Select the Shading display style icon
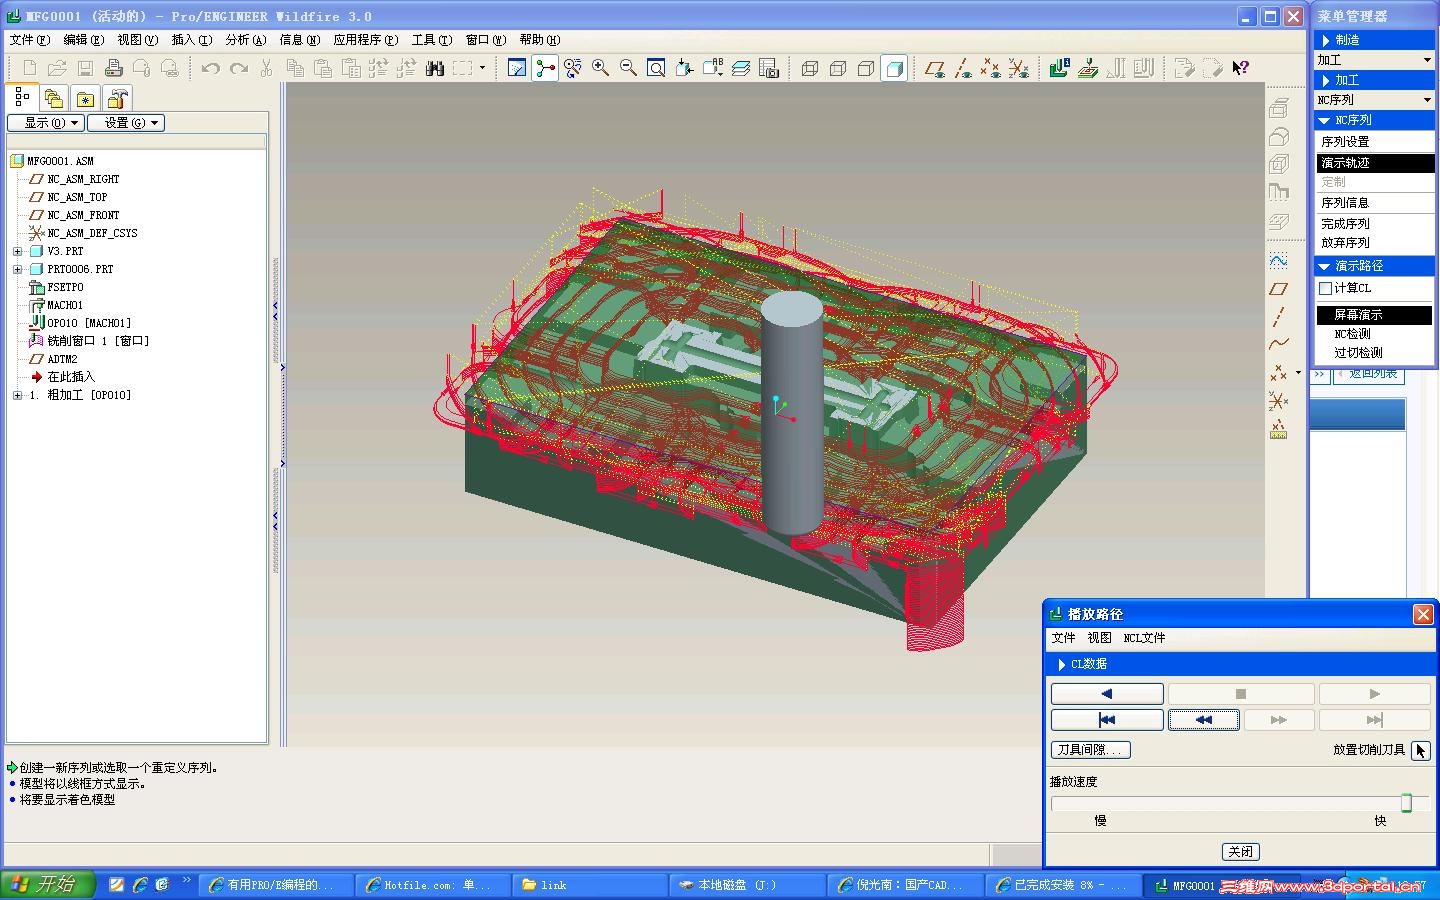 pos(895,68)
